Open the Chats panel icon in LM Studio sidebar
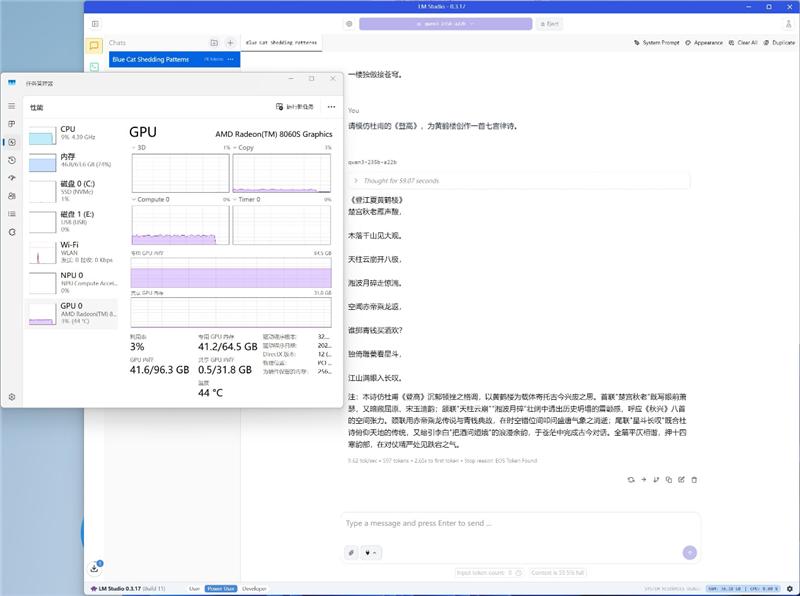This screenshot has height=596, width=800. pos(95,44)
